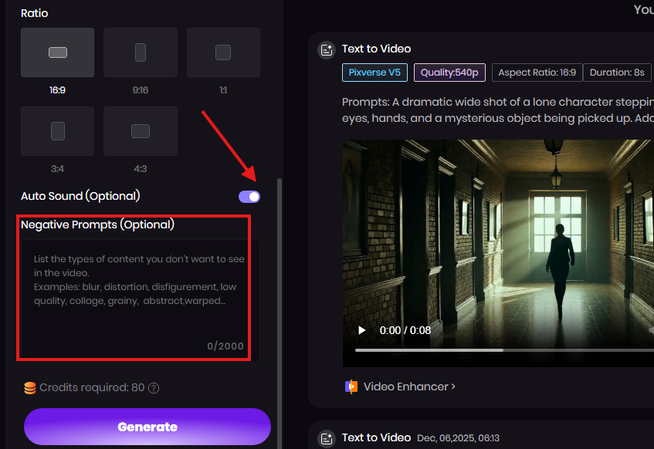Select the 9:16 aspect ratio tile
Screen dimensions: 654x449
pos(141,53)
